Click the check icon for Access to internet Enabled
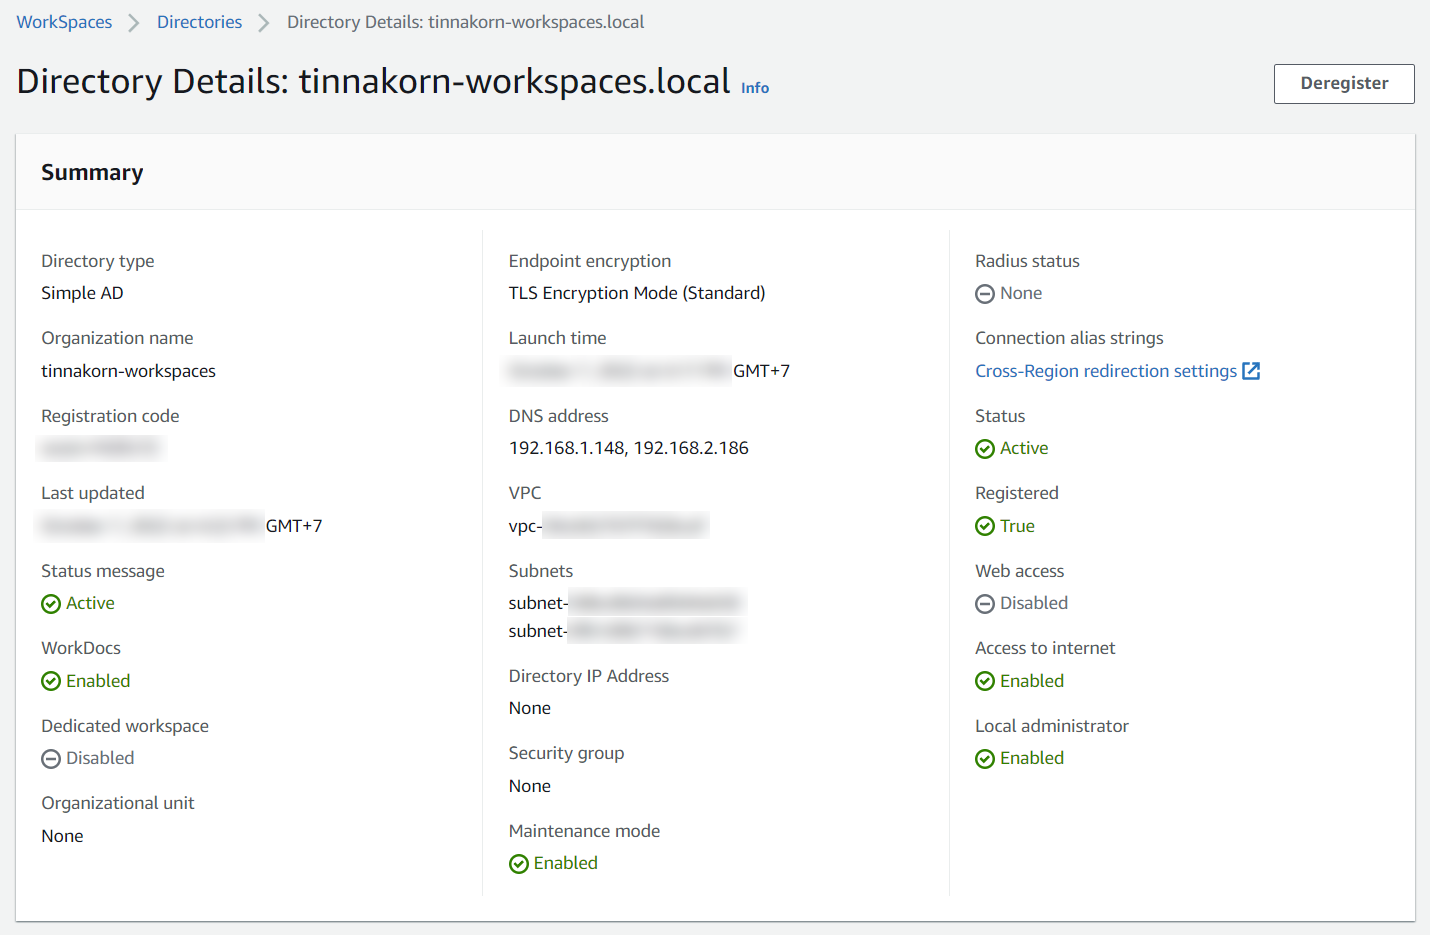 tap(985, 681)
